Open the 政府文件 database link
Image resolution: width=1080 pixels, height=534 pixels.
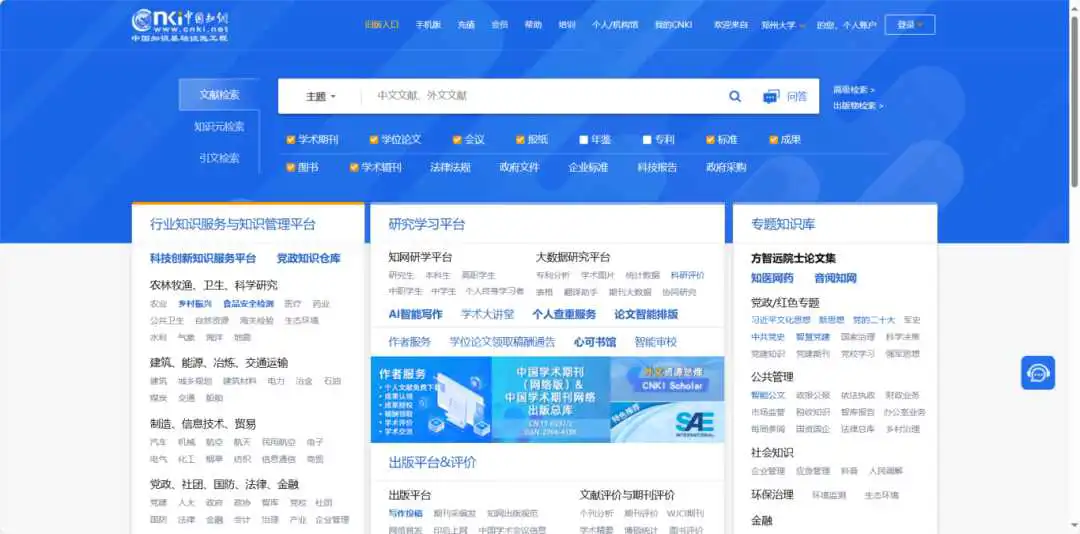(x=519, y=167)
